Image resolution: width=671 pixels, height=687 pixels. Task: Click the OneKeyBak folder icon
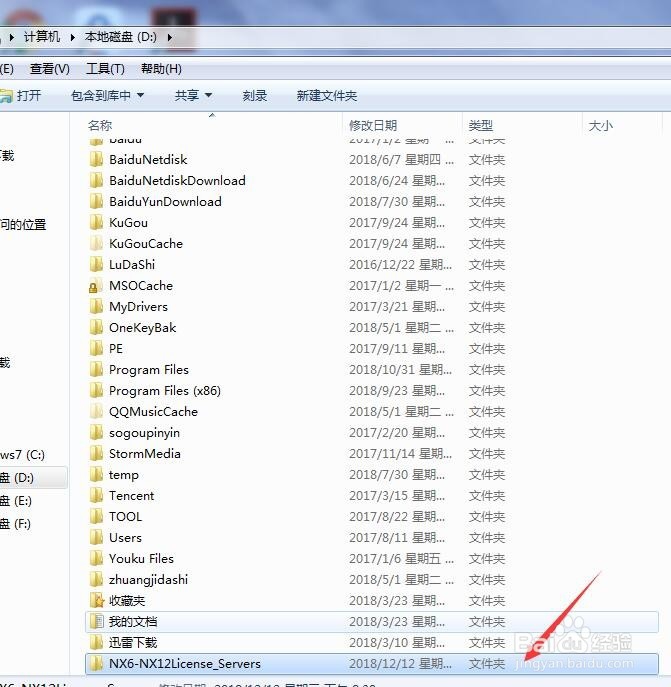[x=96, y=328]
